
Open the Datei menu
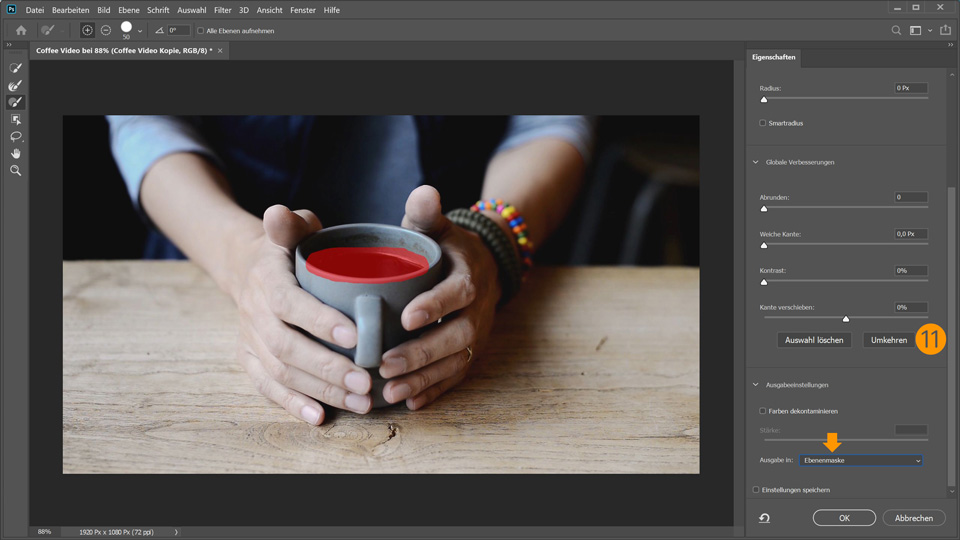pyautogui.click(x=35, y=10)
